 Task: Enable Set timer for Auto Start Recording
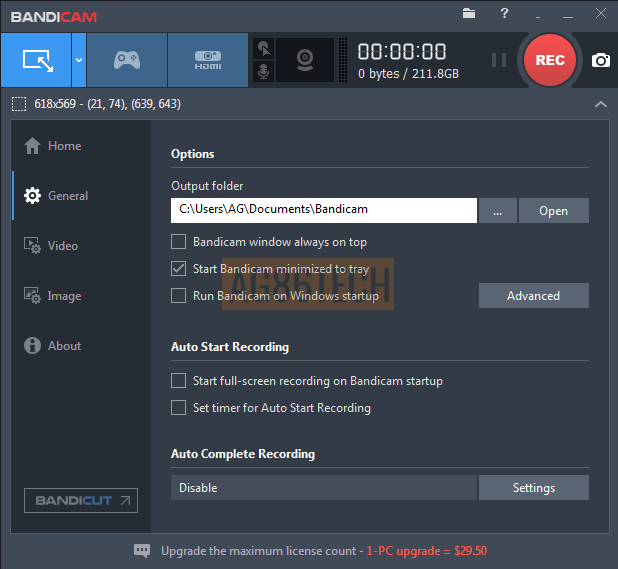[x=179, y=407]
